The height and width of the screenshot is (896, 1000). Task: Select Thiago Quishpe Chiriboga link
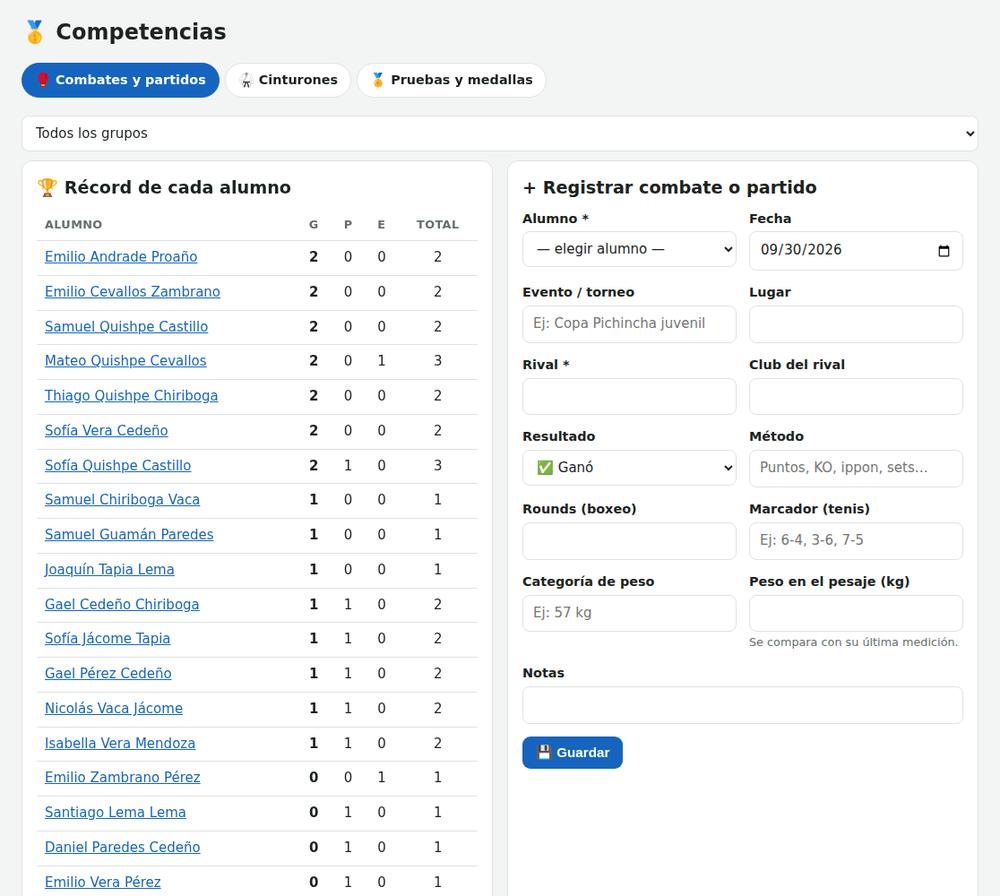point(131,395)
